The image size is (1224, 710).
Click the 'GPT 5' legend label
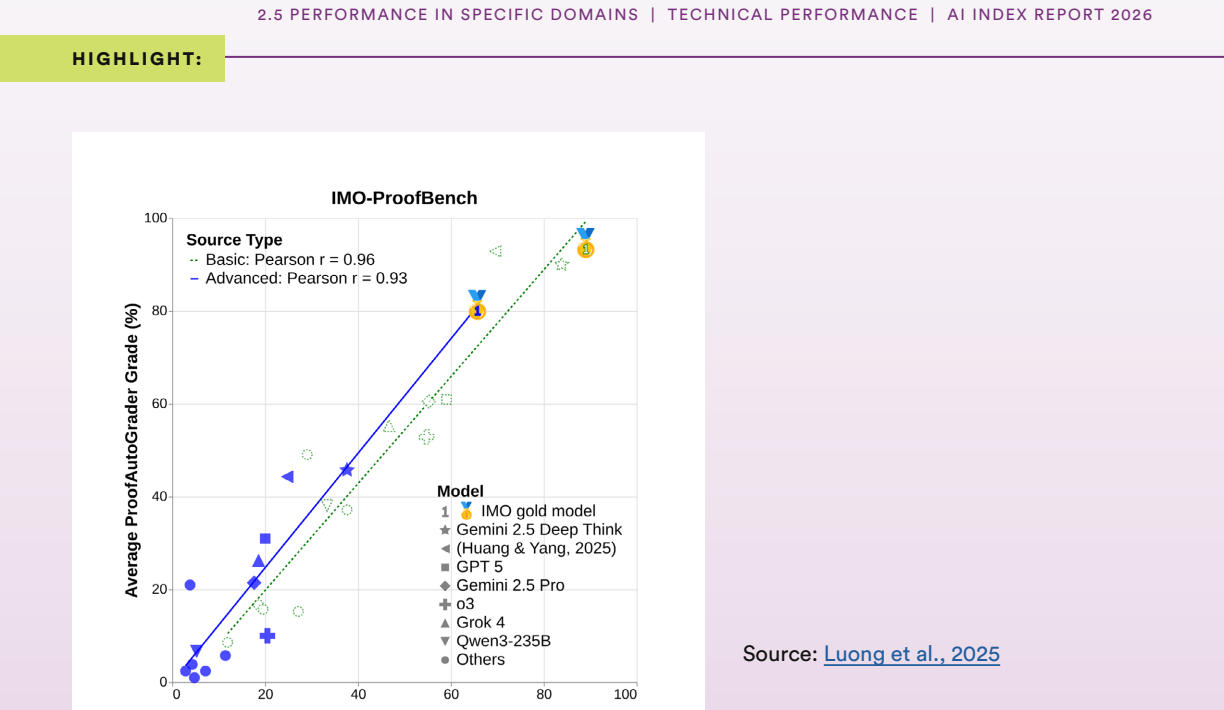[479, 567]
